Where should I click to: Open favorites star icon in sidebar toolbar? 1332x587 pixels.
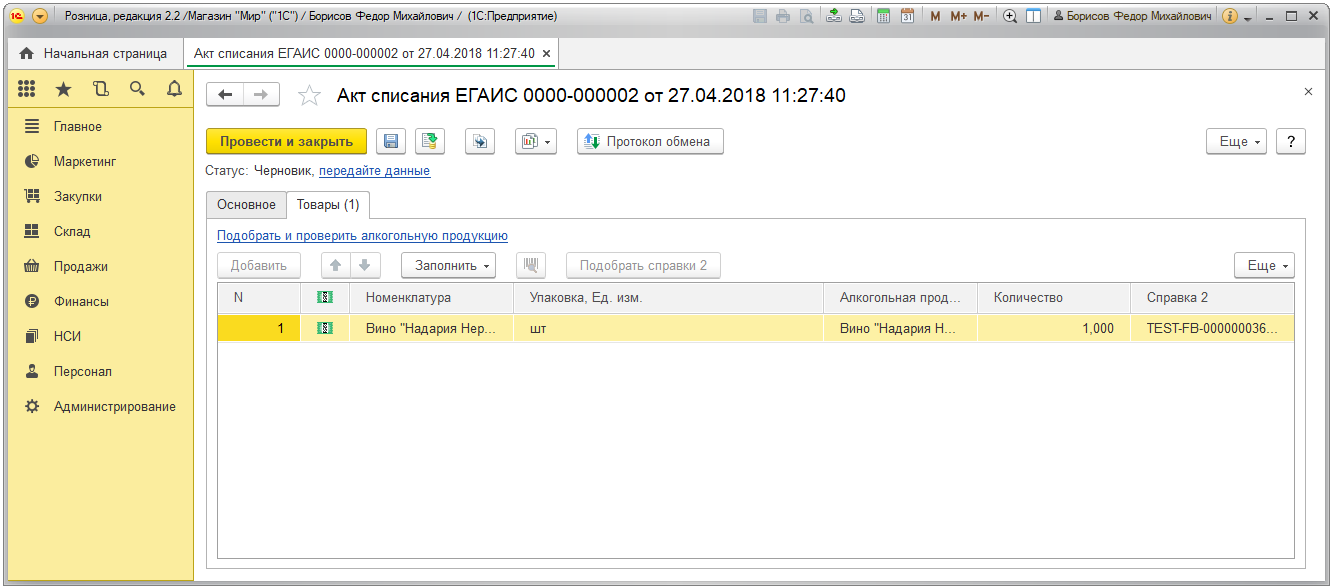click(x=63, y=89)
